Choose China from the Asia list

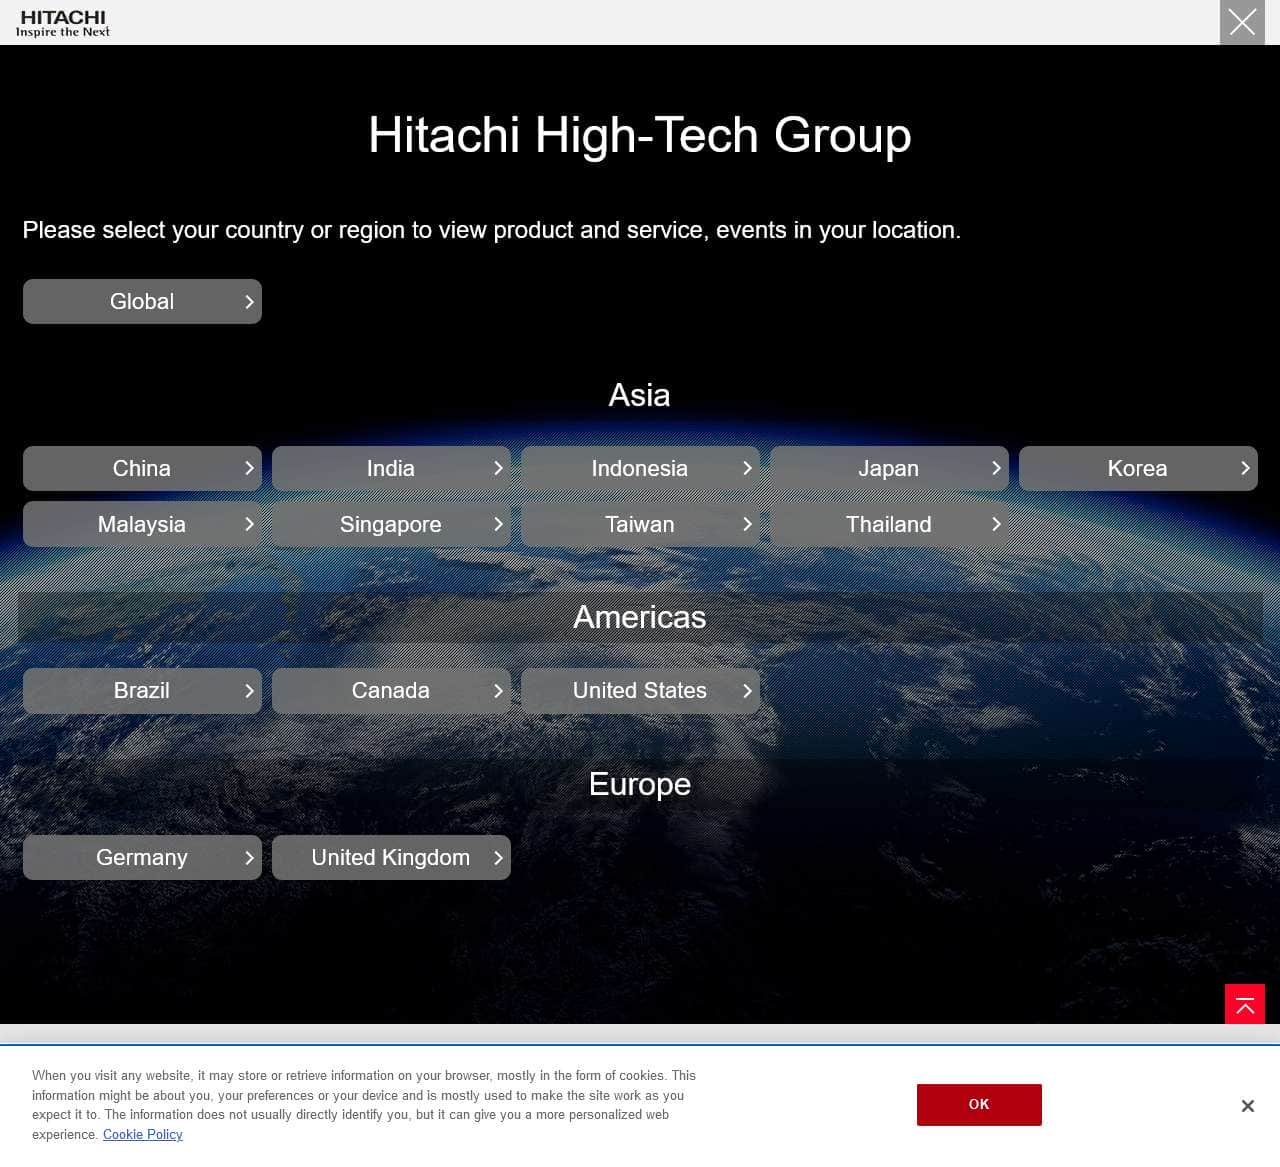(x=142, y=468)
